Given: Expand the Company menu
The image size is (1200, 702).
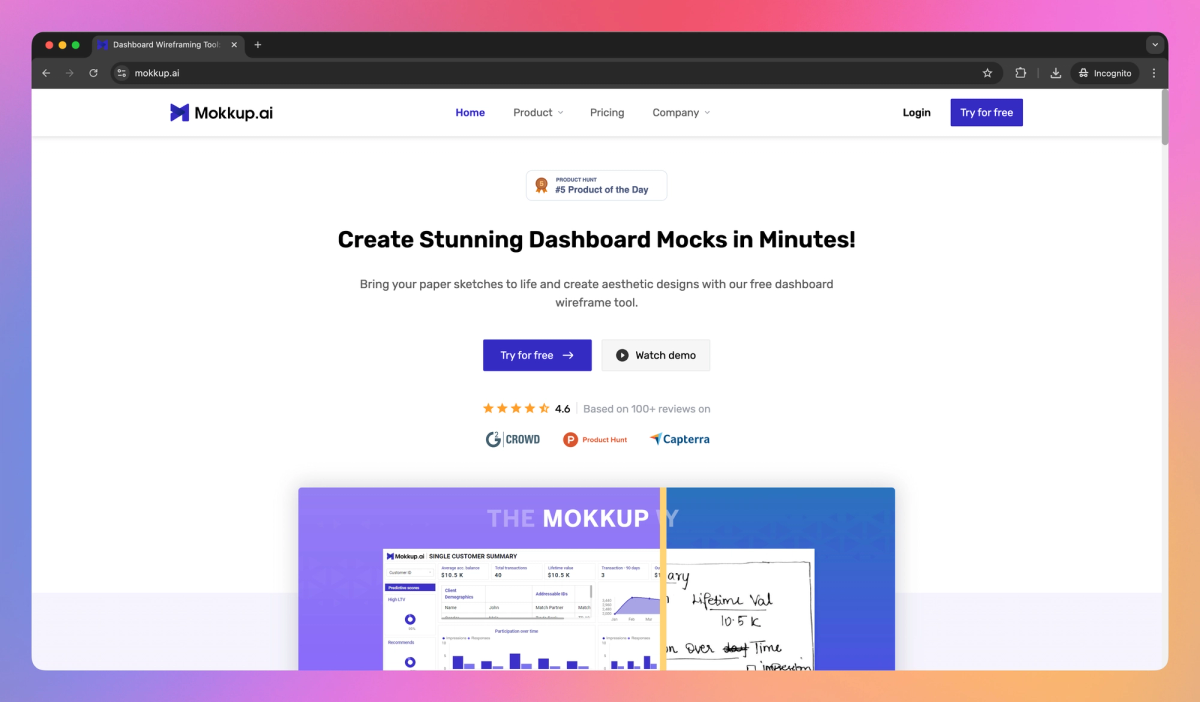Looking at the screenshot, I should 681,113.
